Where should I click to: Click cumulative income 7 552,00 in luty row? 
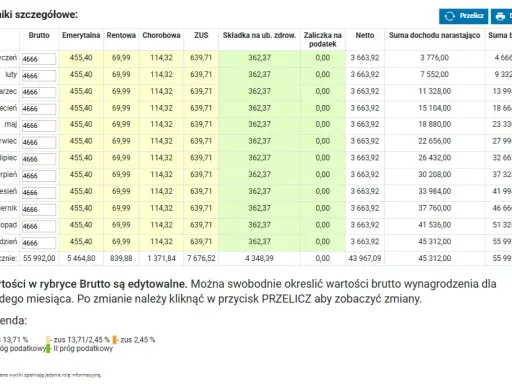point(435,74)
